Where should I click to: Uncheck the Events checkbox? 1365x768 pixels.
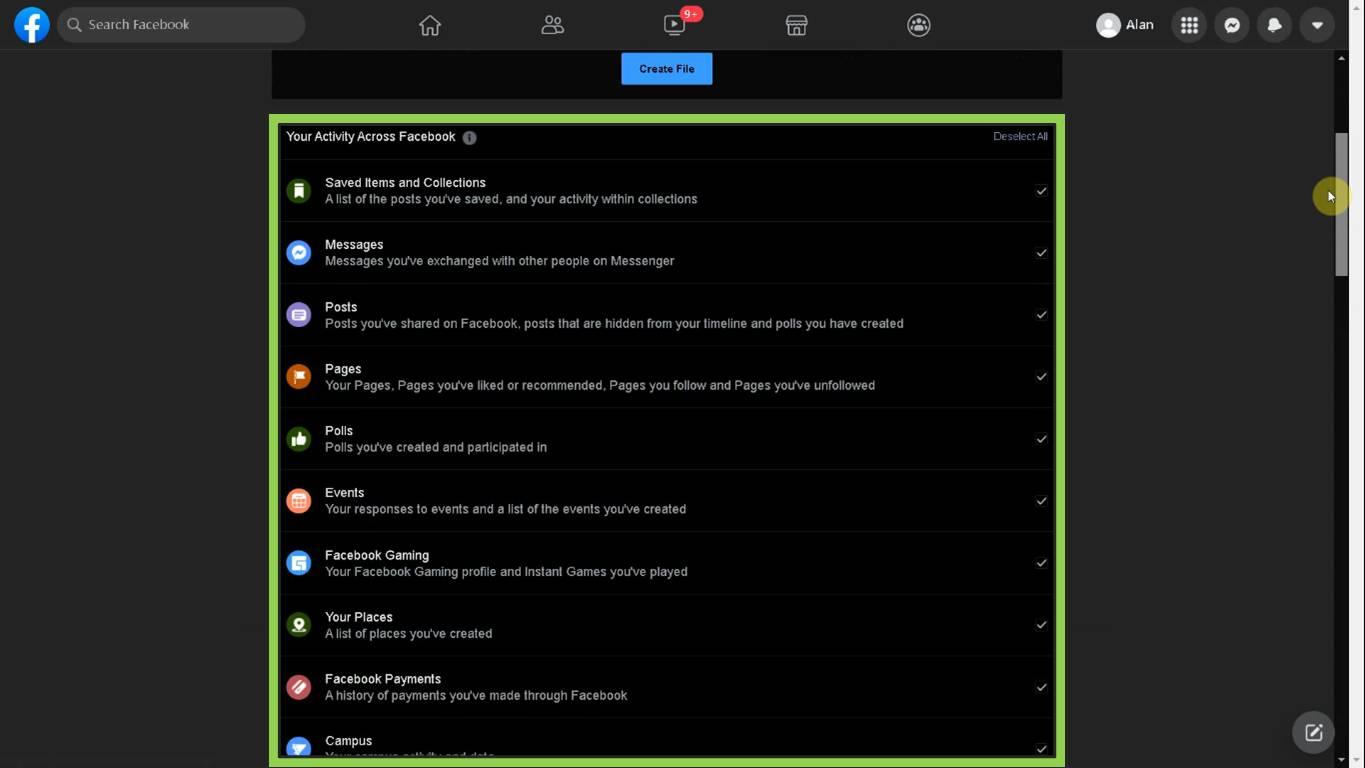[1041, 501]
